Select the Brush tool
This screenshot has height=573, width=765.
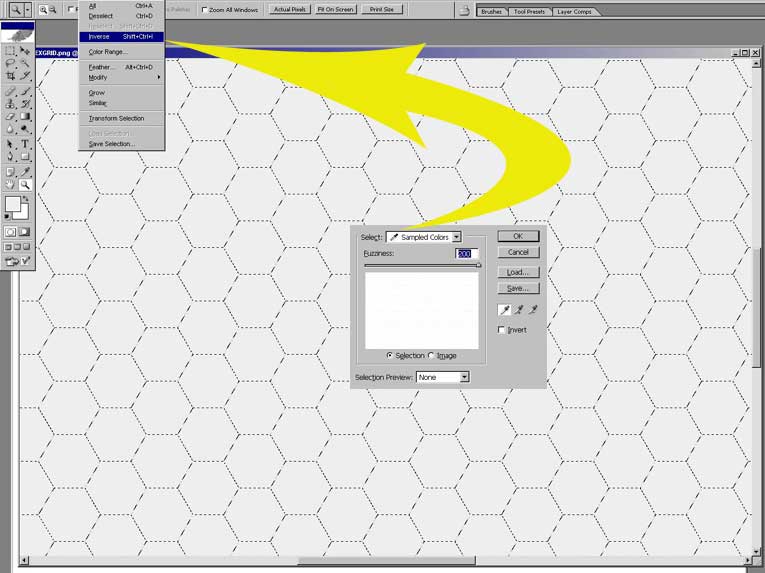[x=25, y=91]
